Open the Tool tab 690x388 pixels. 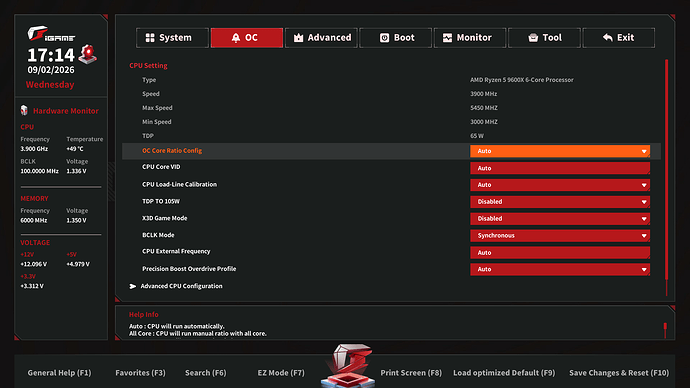[x=544, y=38]
